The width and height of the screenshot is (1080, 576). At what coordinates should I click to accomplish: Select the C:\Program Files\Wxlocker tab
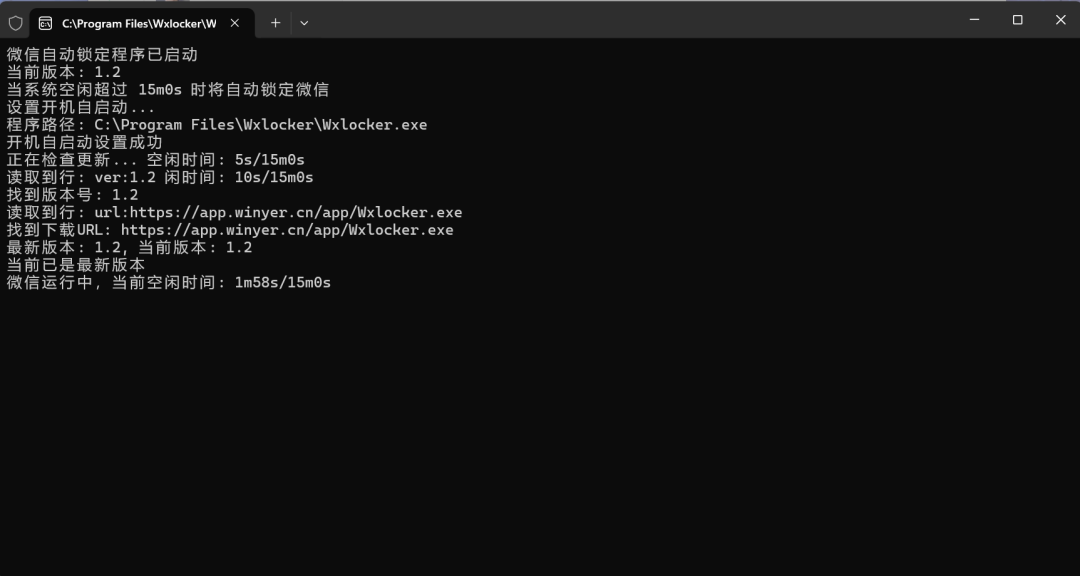[x=143, y=23]
